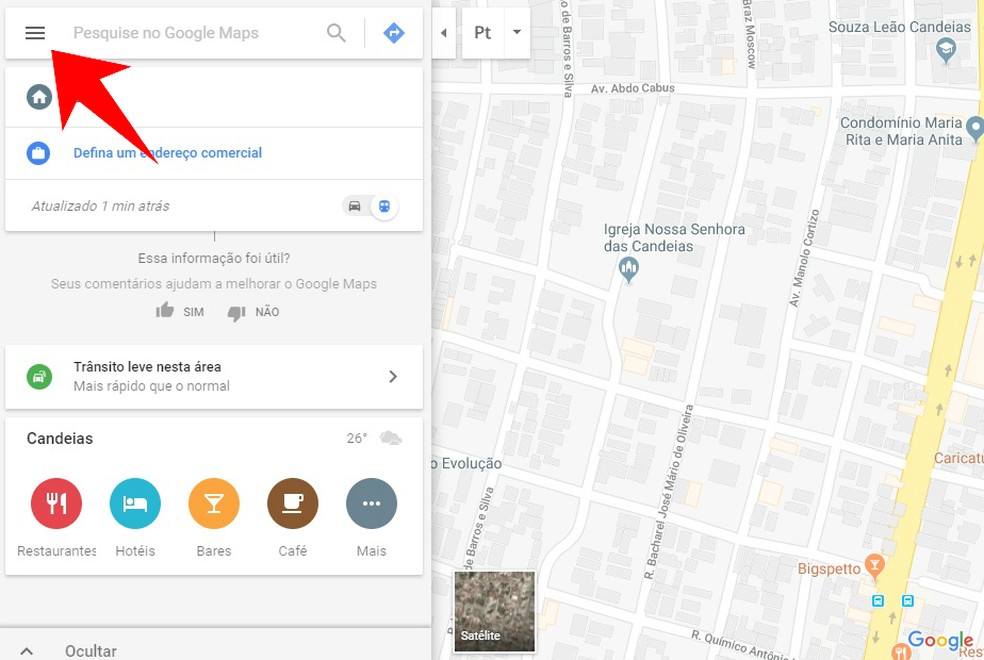Switch commute mode to car
The width and height of the screenshot is (984, 660).
[355, 206]
